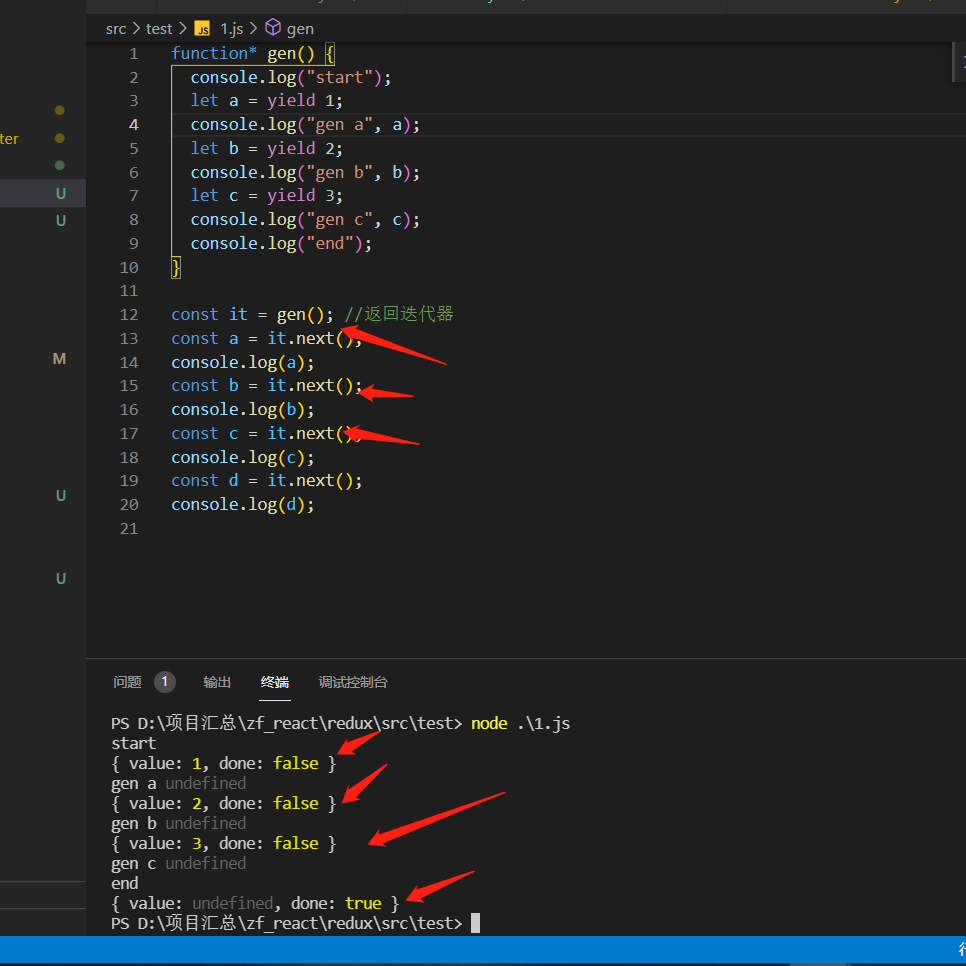966x966 pixels.
Task: Click terminal output 'gen c undefined'
Action: click(x=179, y=864)
